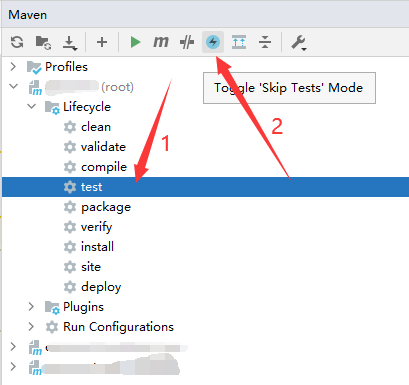Screen dimensions: 409x385
Task: Click gear icon beside package
Action: [x=70, y=207]
